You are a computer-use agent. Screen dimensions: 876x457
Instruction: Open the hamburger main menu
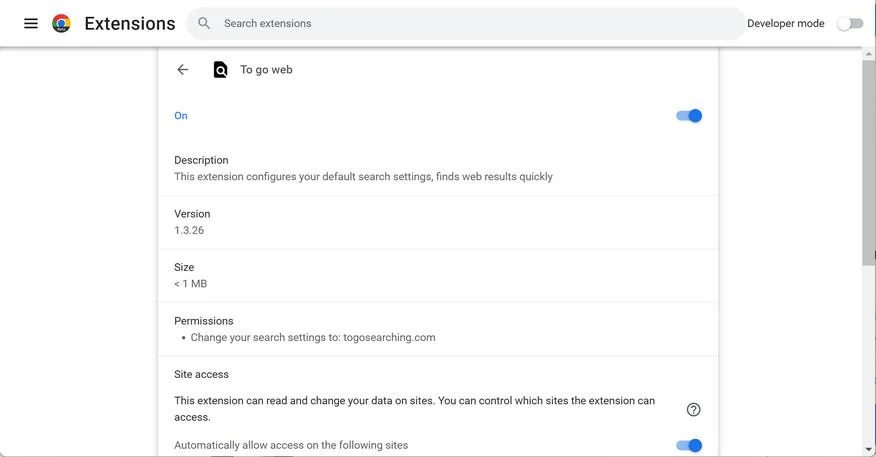(x=31, y=23)
